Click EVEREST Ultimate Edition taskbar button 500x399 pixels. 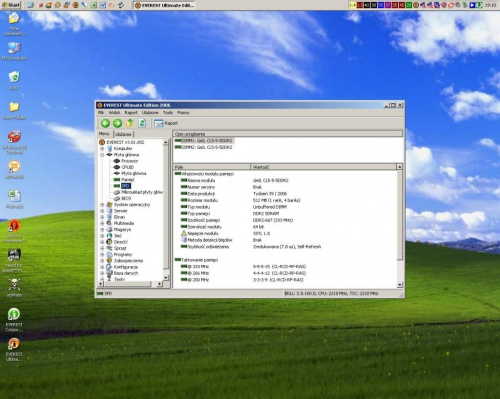164,5
